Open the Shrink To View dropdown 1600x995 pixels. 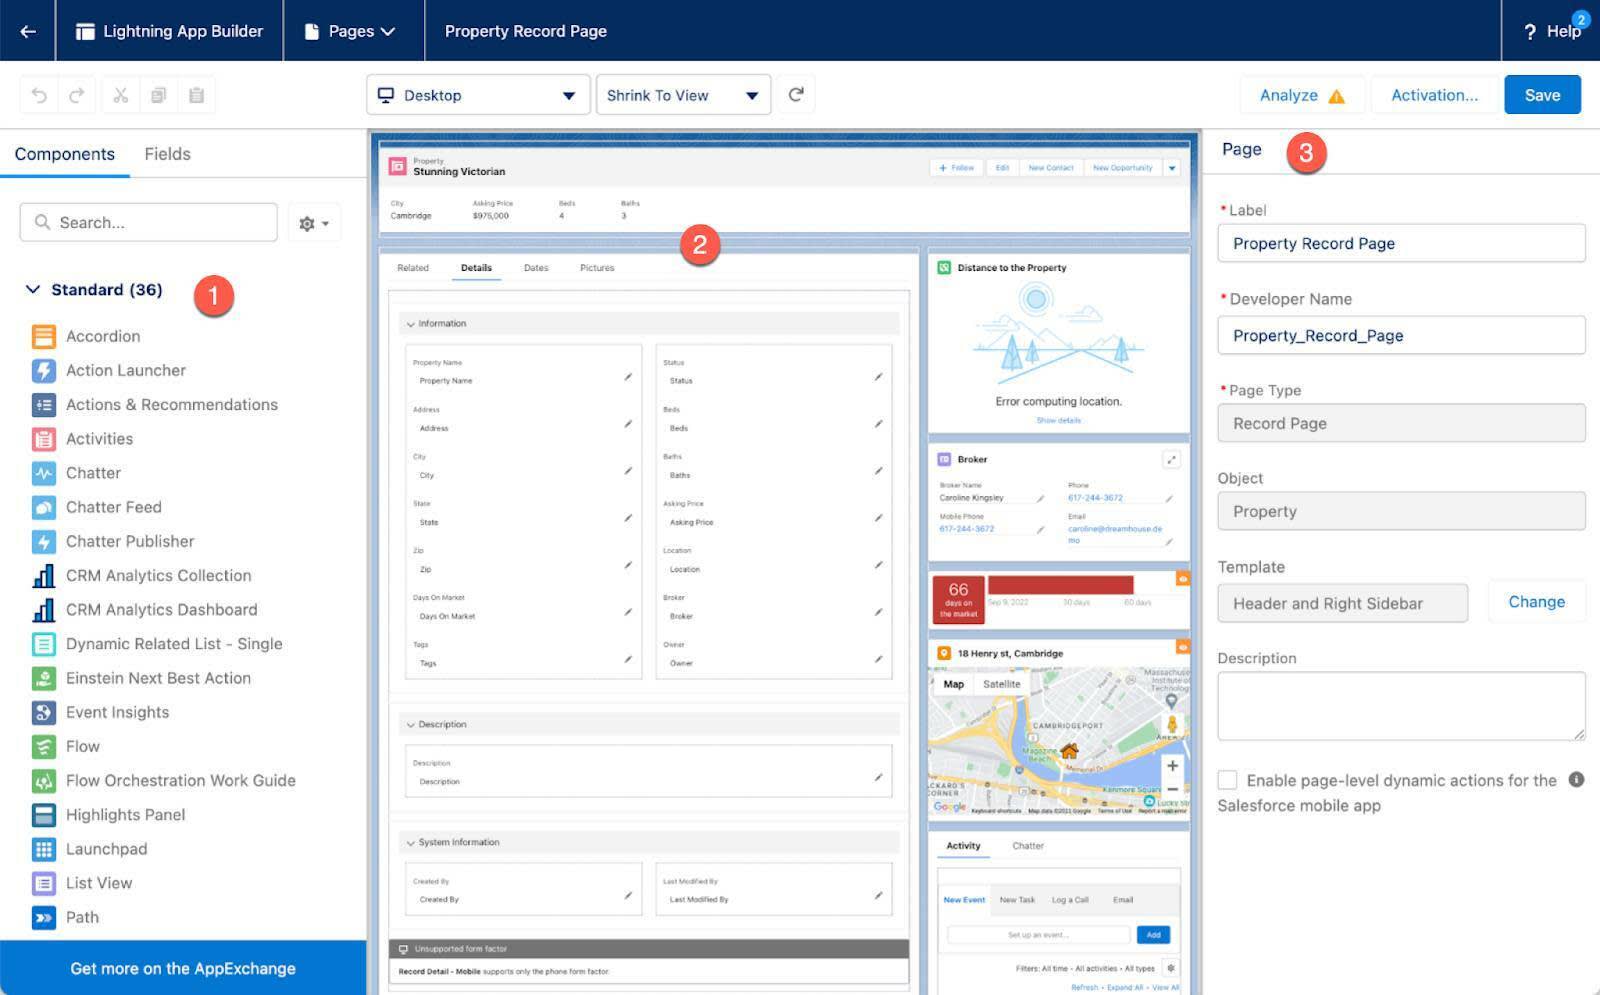[x=683, y=95]
